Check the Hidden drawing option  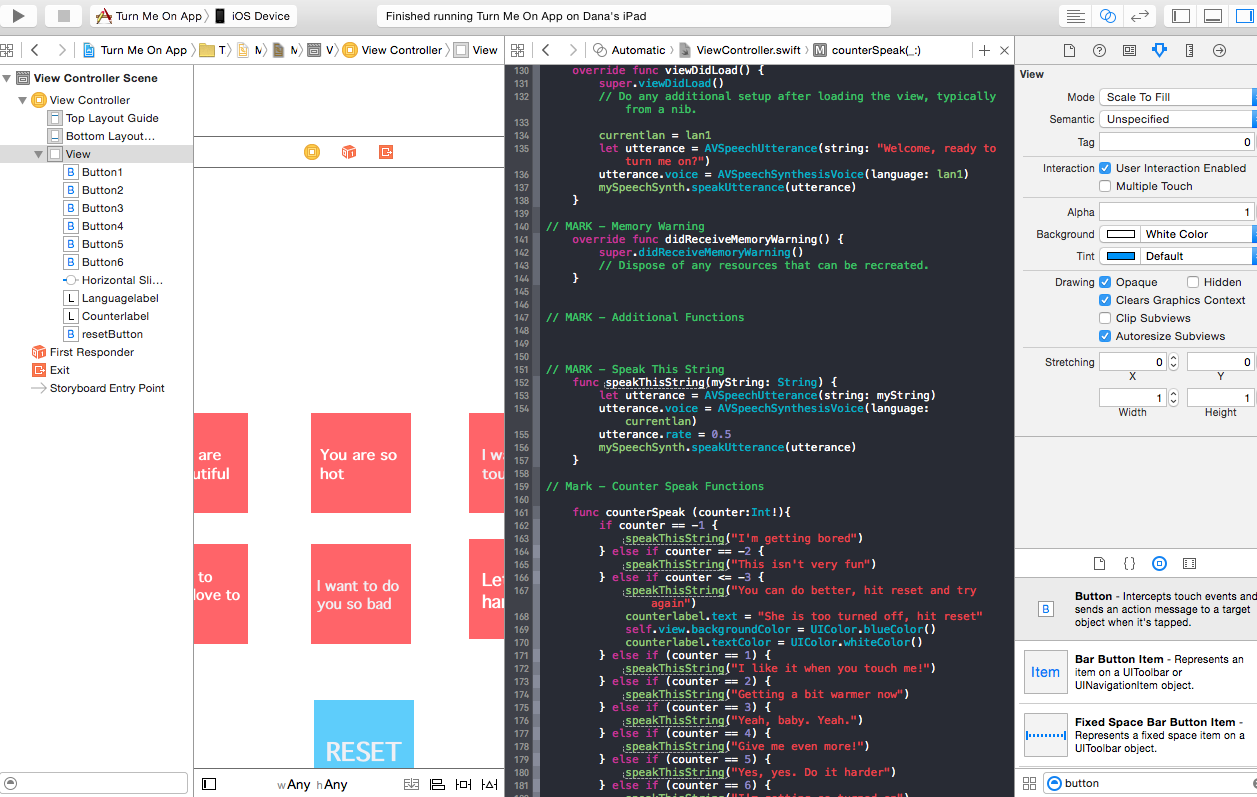pyautogui.click(x=1193, y=282)
